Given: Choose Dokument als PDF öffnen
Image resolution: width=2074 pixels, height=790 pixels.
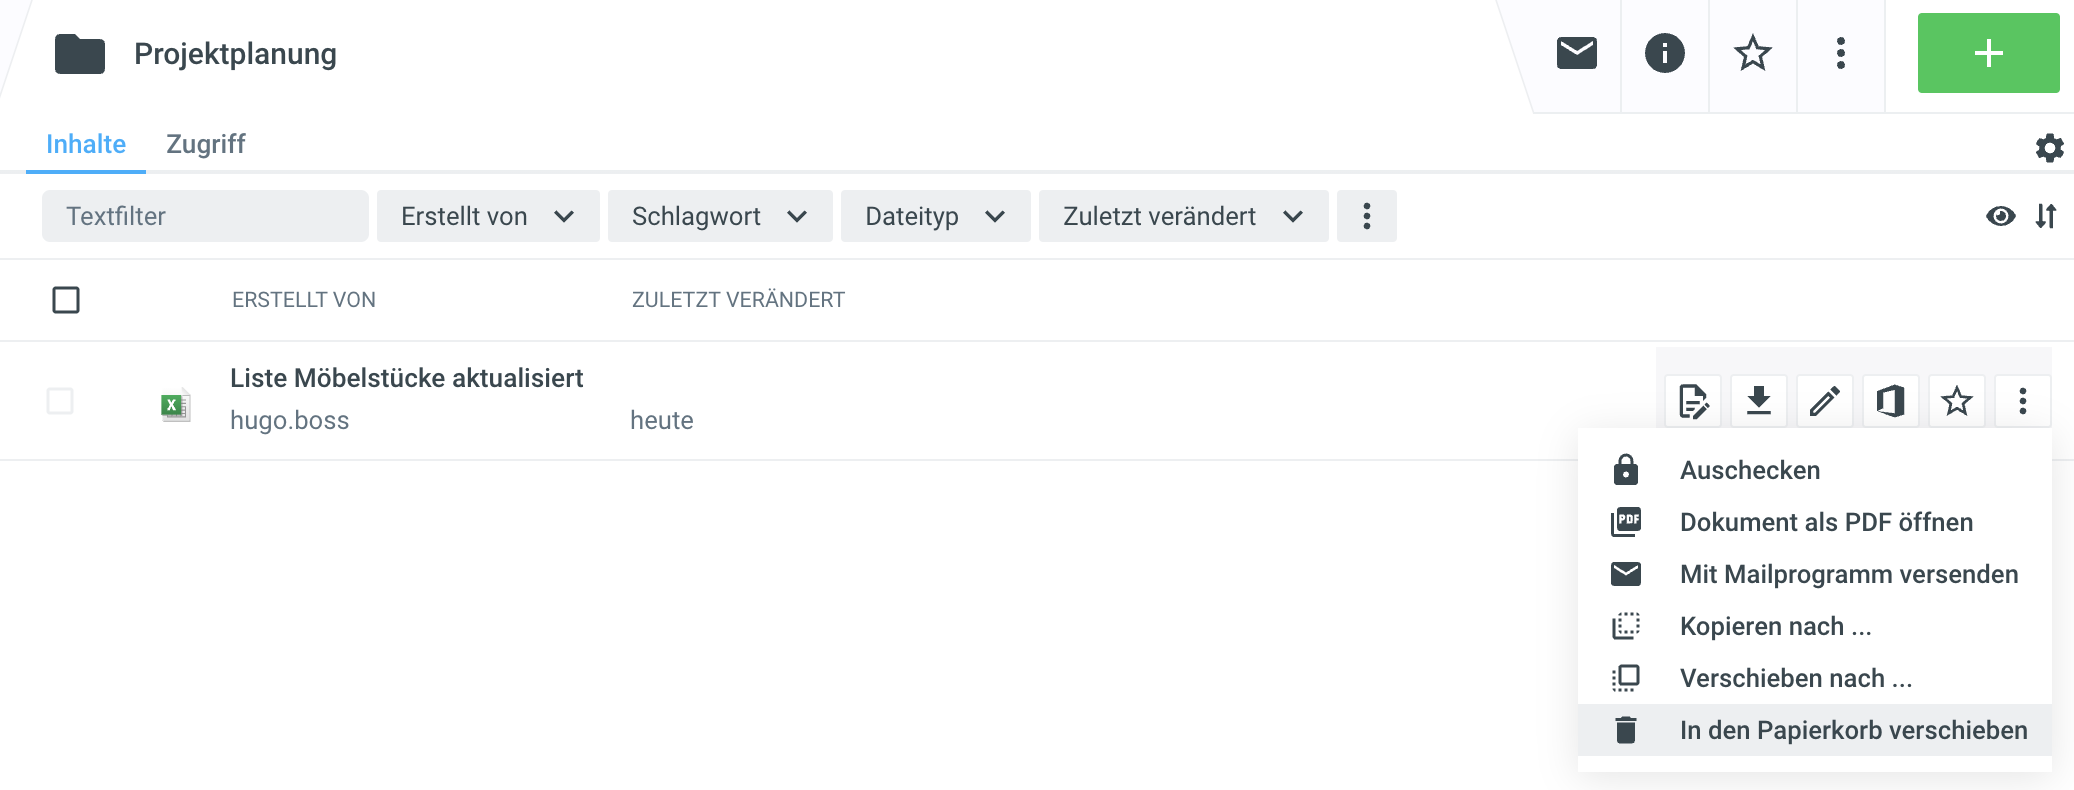Looking at the screenshot, I should [x=1825, y=522].
